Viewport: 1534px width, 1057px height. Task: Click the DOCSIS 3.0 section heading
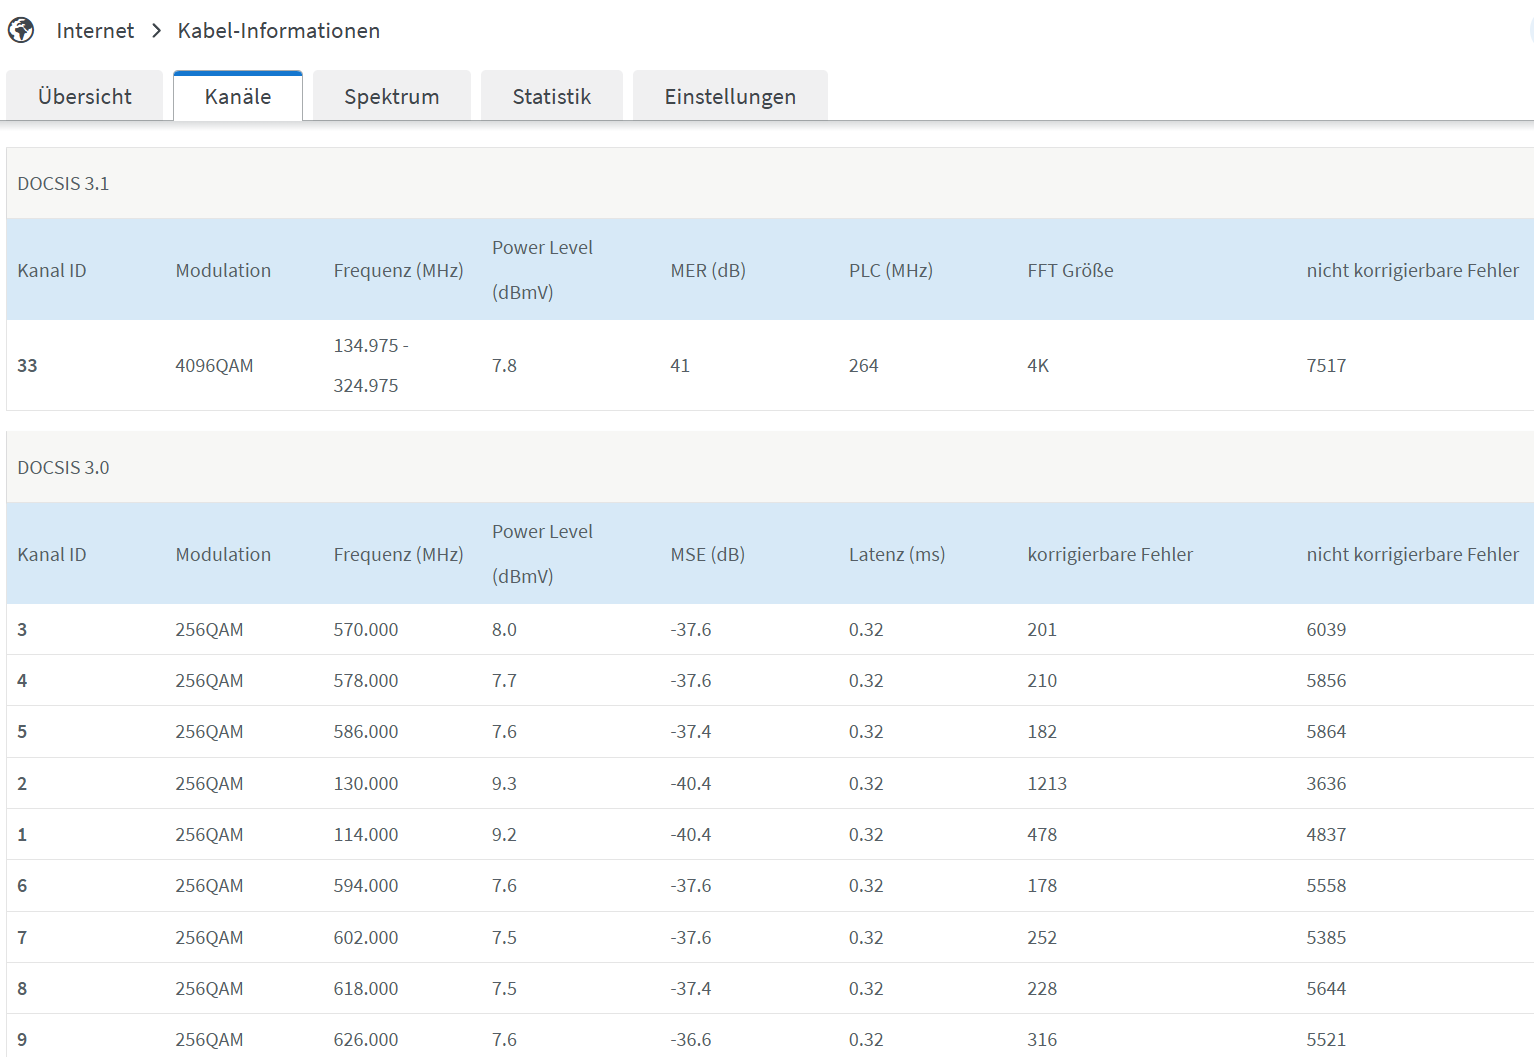pyautogui.click(x=63, y=468)
